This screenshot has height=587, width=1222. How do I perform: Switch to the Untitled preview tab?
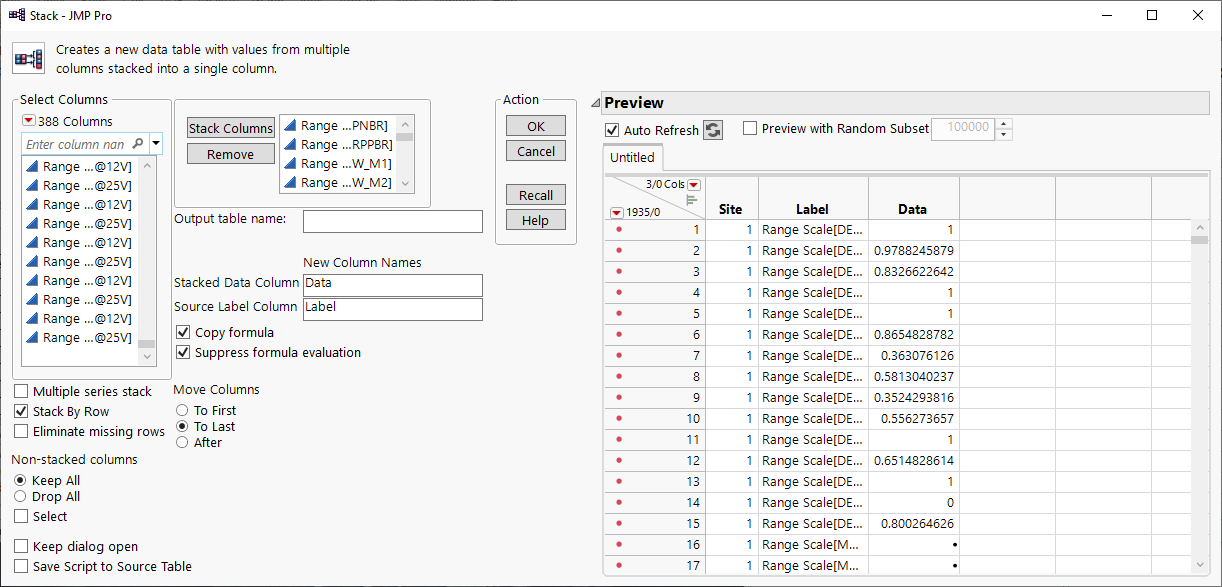point(632,157)
